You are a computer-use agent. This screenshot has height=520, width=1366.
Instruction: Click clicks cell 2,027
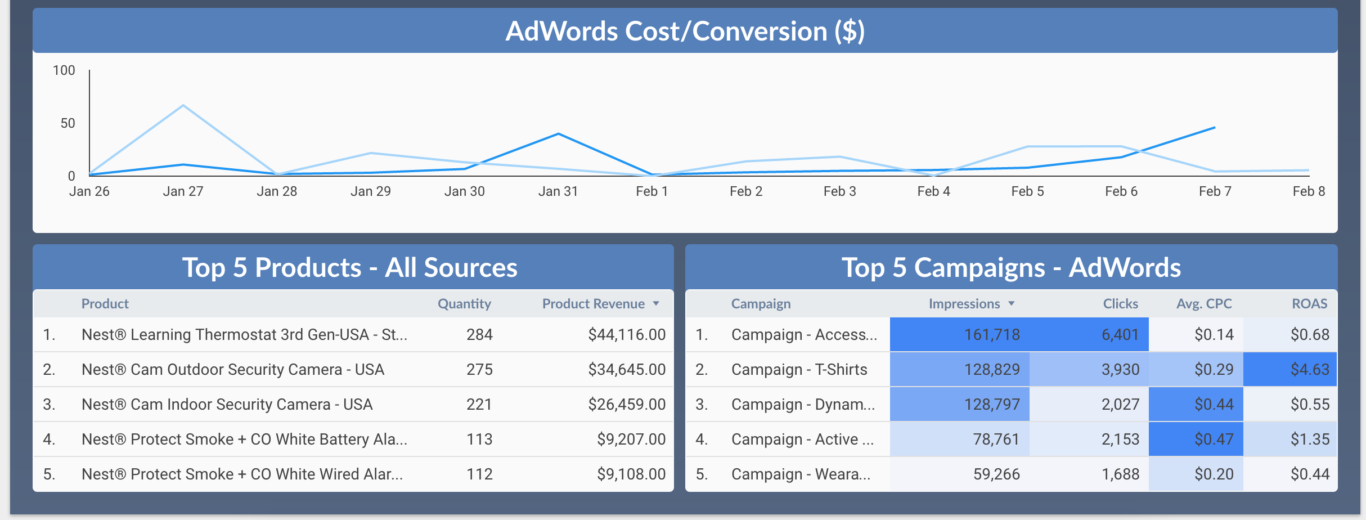(1090, 404)
